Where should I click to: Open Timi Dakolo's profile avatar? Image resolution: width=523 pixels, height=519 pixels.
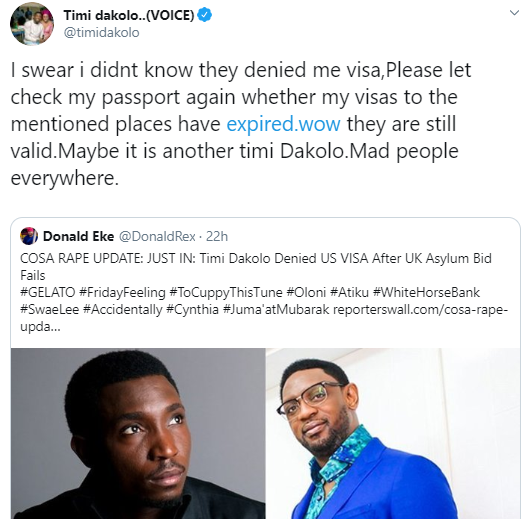click(x=32, y=24)
